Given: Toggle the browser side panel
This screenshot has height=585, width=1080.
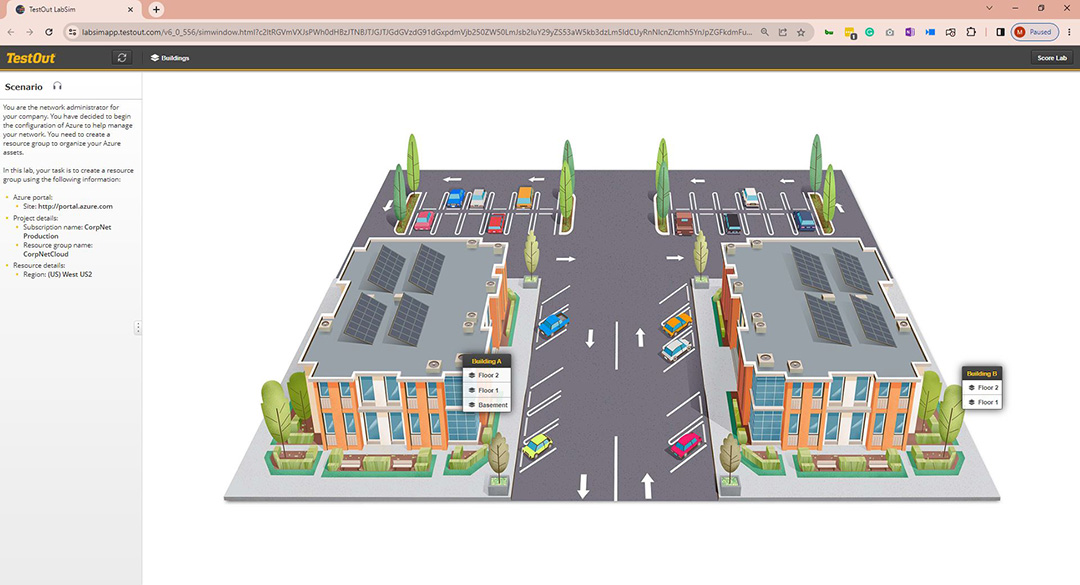Looking at the screenshot, I should [x=1000, y=32].
